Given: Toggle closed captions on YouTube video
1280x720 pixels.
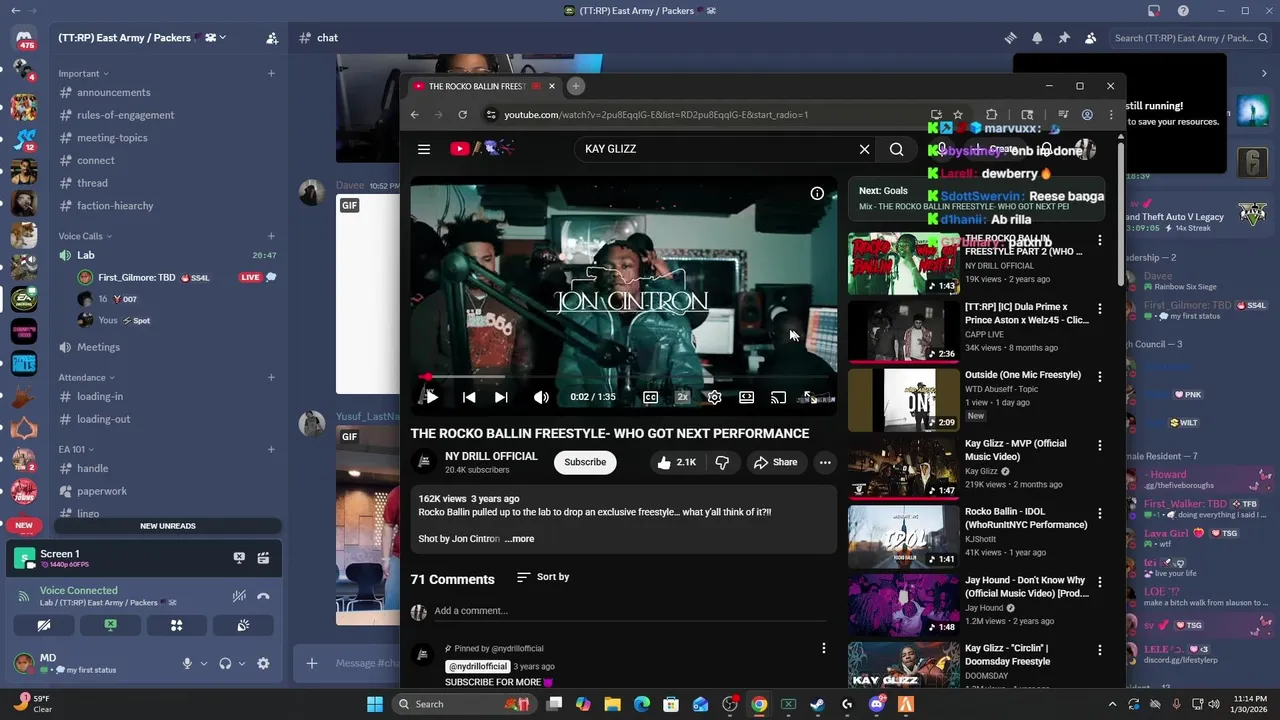Looking at the screenshot, I should pos(650,397).
